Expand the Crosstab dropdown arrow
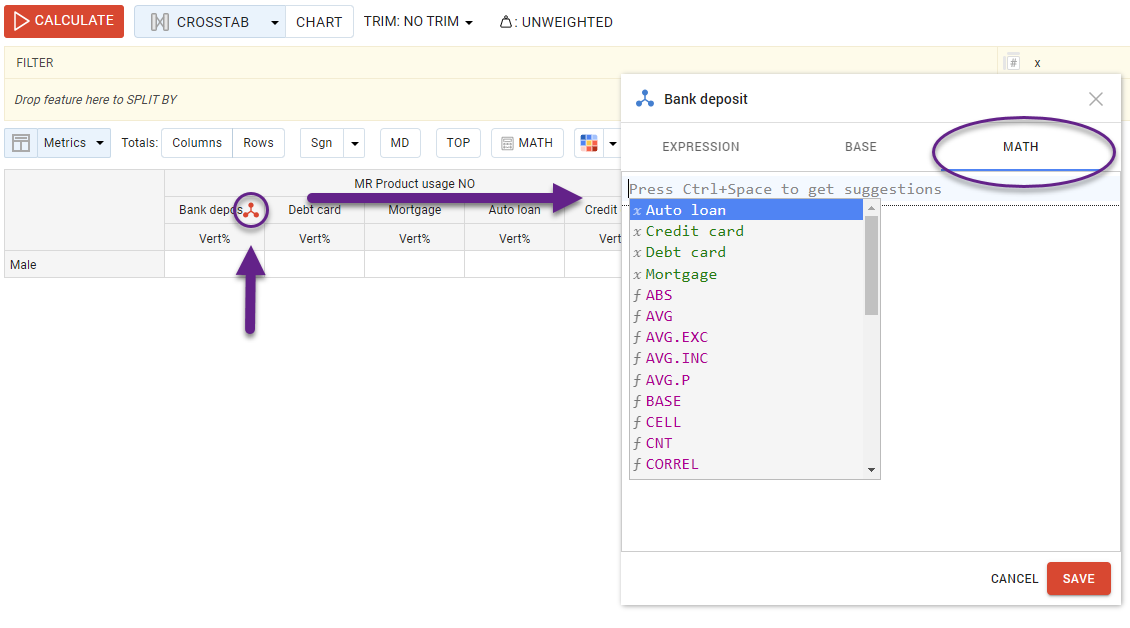This screenshot has height=628, width=1130. pyautogui.click(x=275, y=22)
